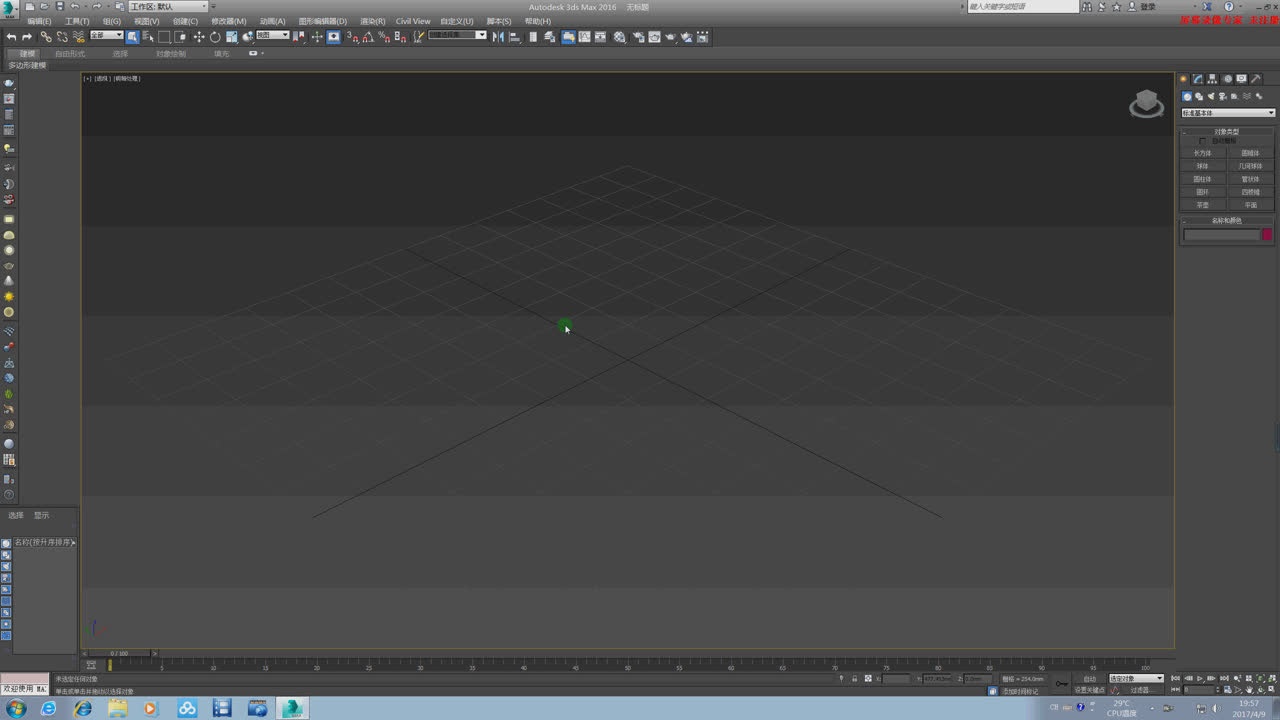
Task: Open the Utilities panel hammer icon
Action: 1255,78
